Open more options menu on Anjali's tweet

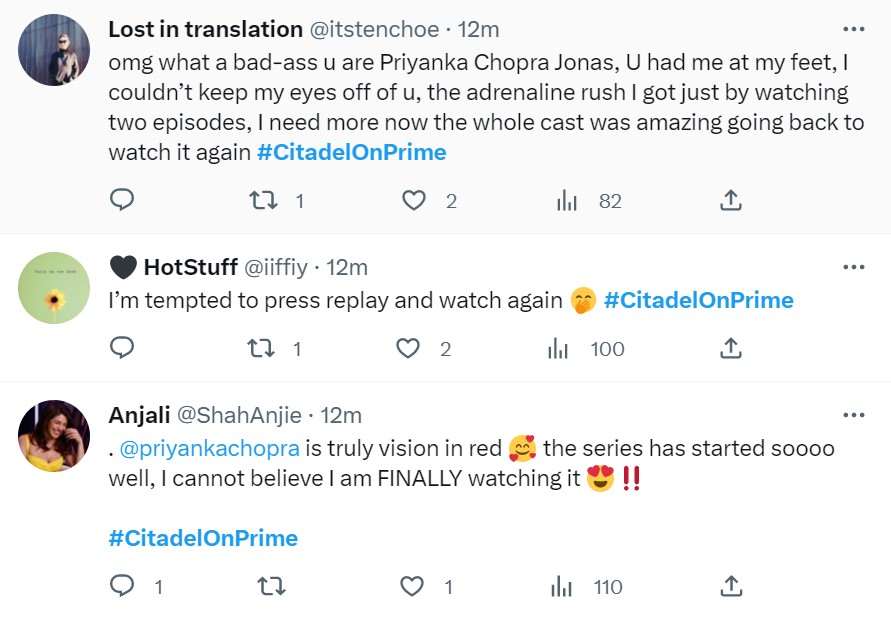click(854, 414)
